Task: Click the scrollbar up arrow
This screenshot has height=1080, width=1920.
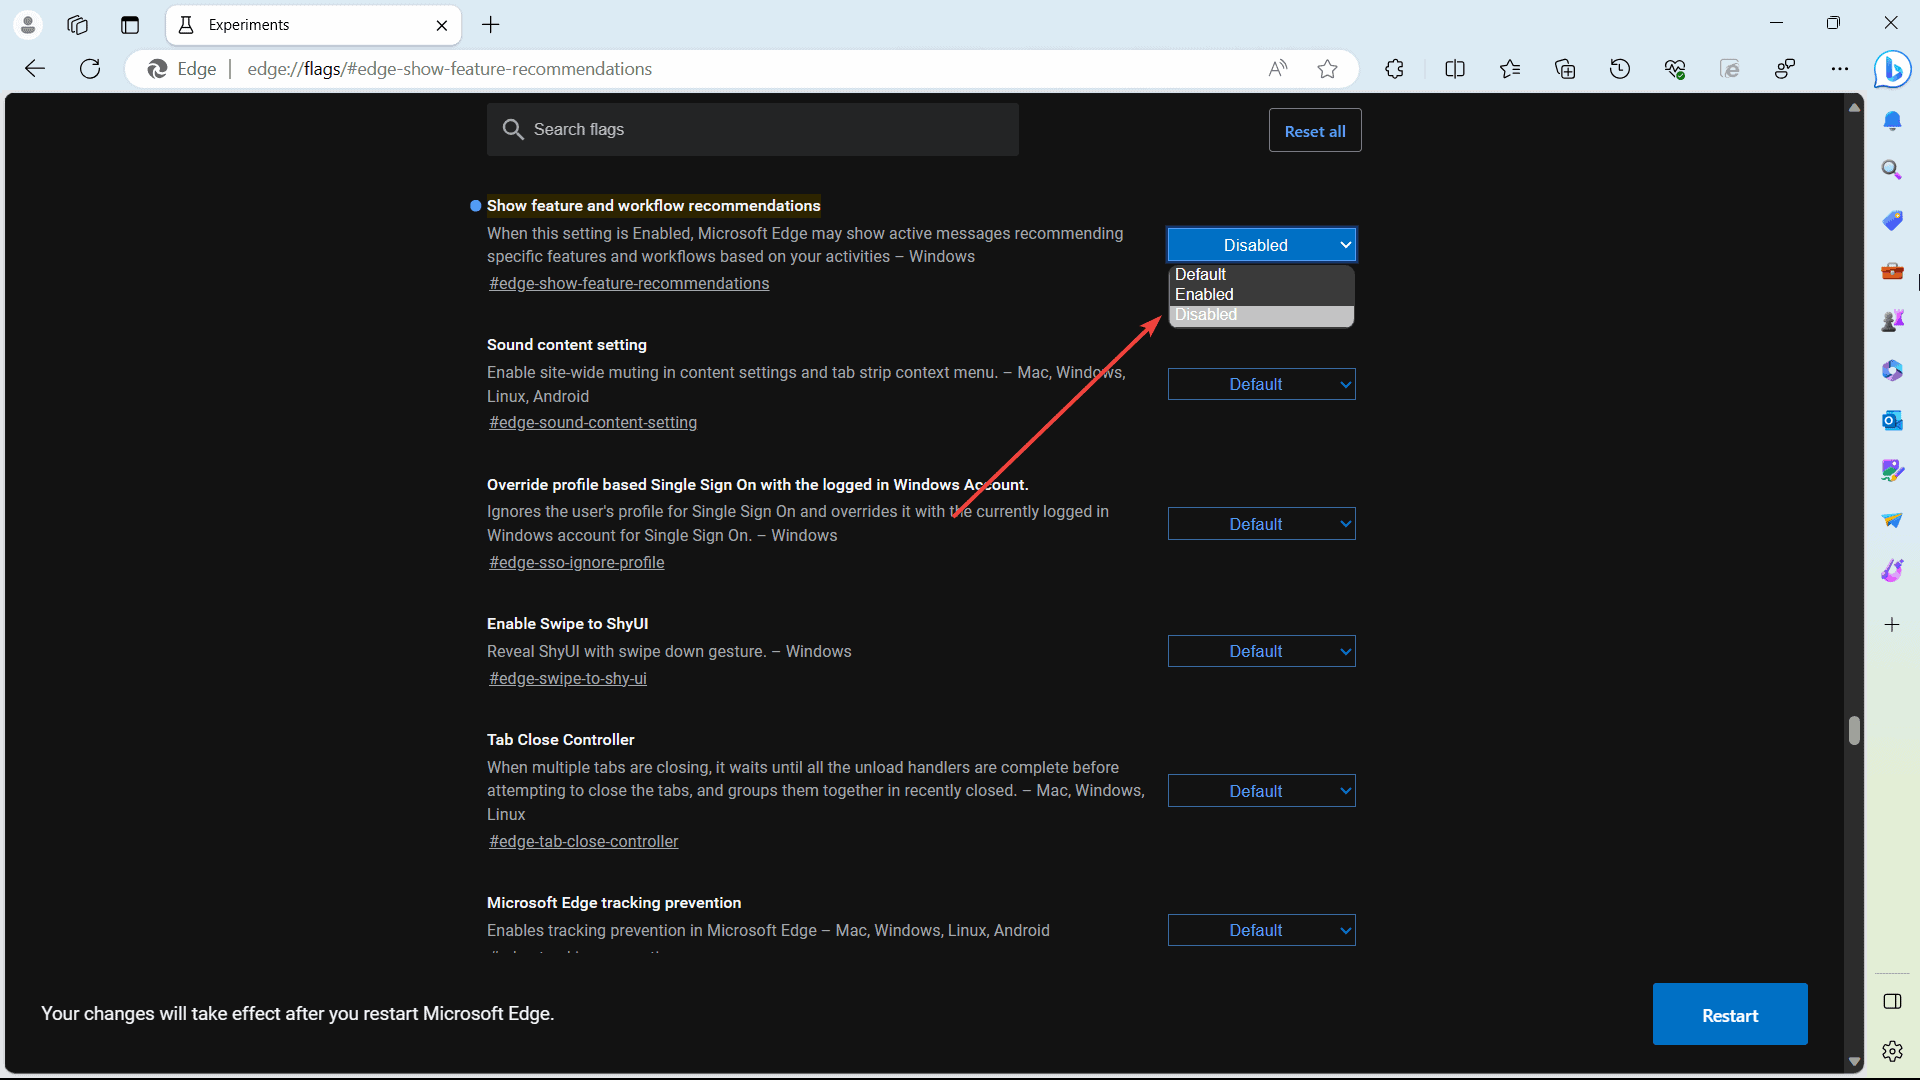Action: [x=1854, y=107]
